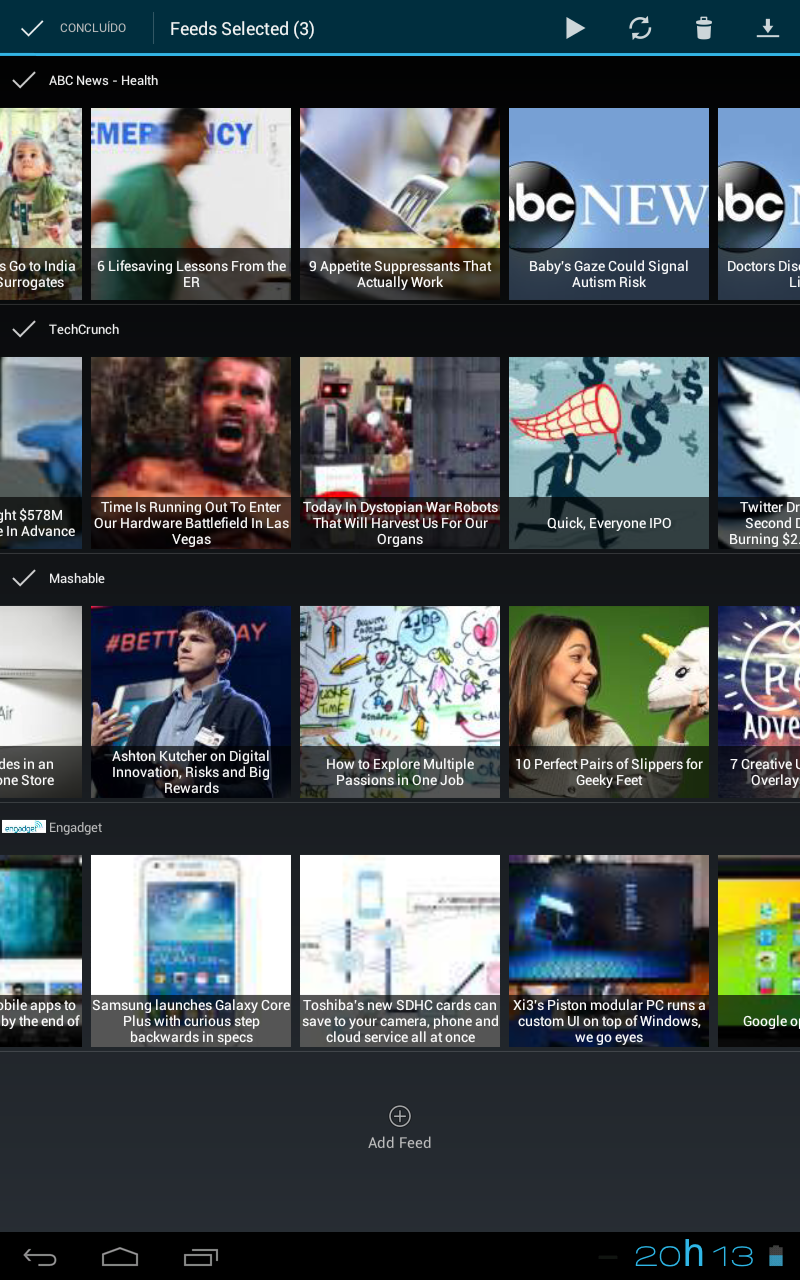Open 6 Lifesaving Lessons From the ER
The width and height of the screenshot is (800, 1280).
pos(191,204)
